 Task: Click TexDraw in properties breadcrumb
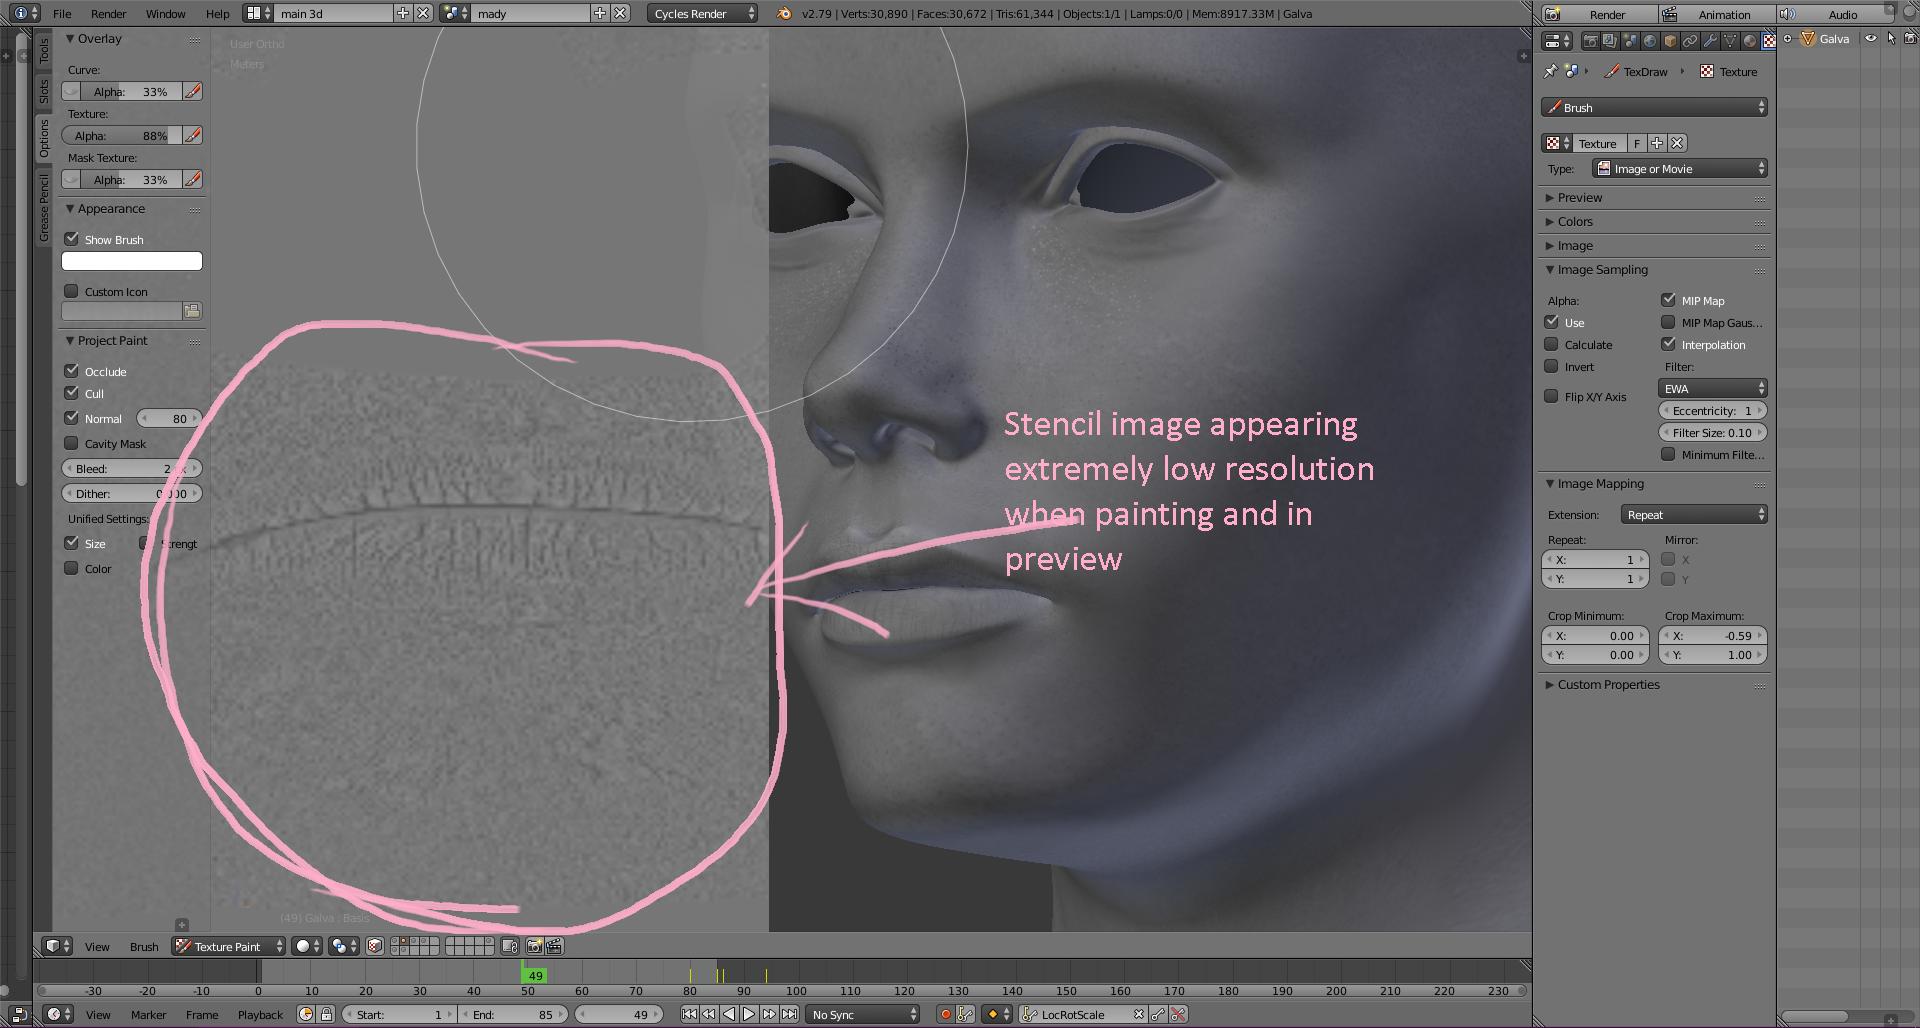1645,71
